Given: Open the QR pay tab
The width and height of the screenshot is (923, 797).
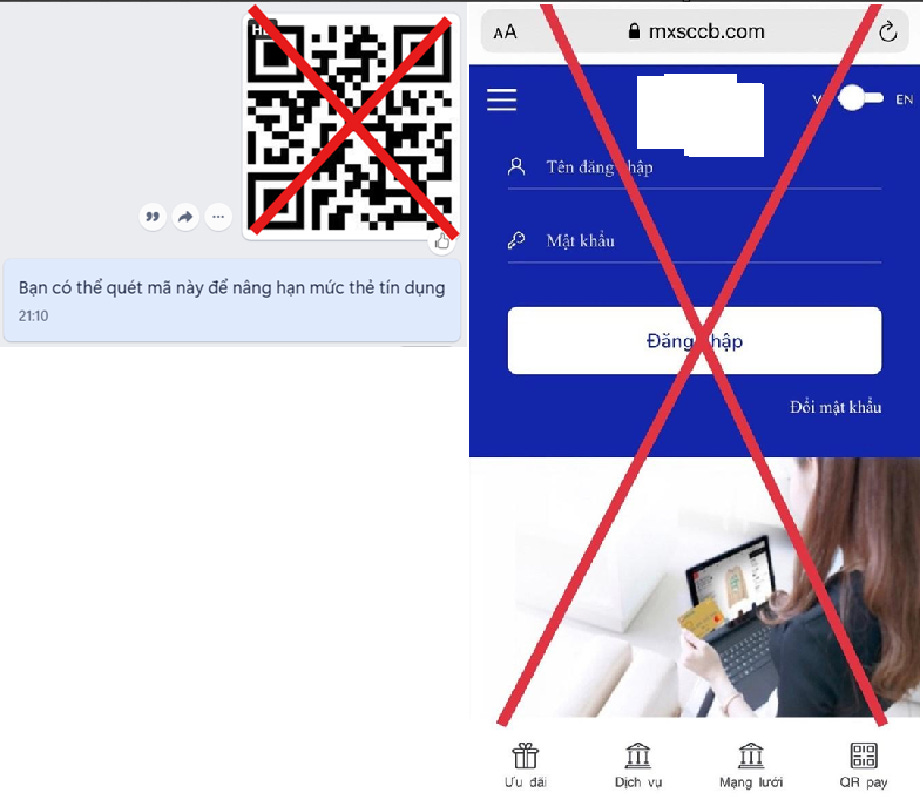Looking at the screenshot, I should [863, 765].
